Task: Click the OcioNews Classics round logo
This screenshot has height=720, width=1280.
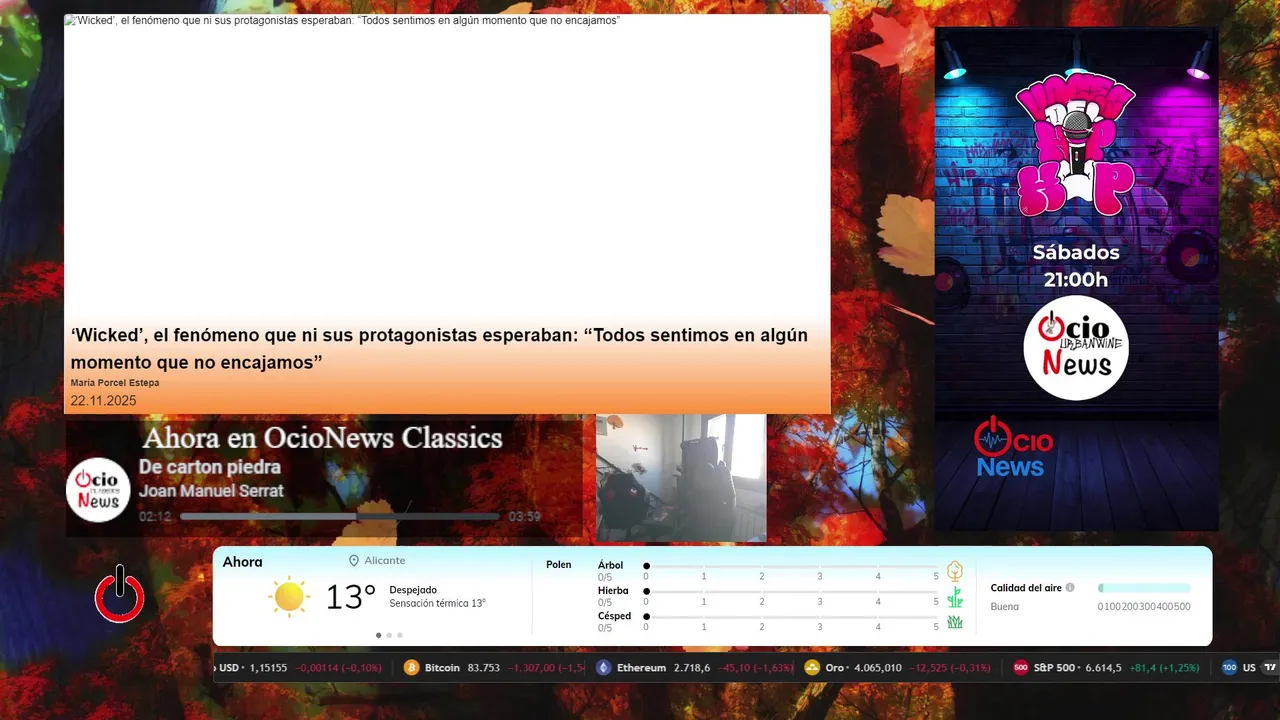Action: [98, 490]
